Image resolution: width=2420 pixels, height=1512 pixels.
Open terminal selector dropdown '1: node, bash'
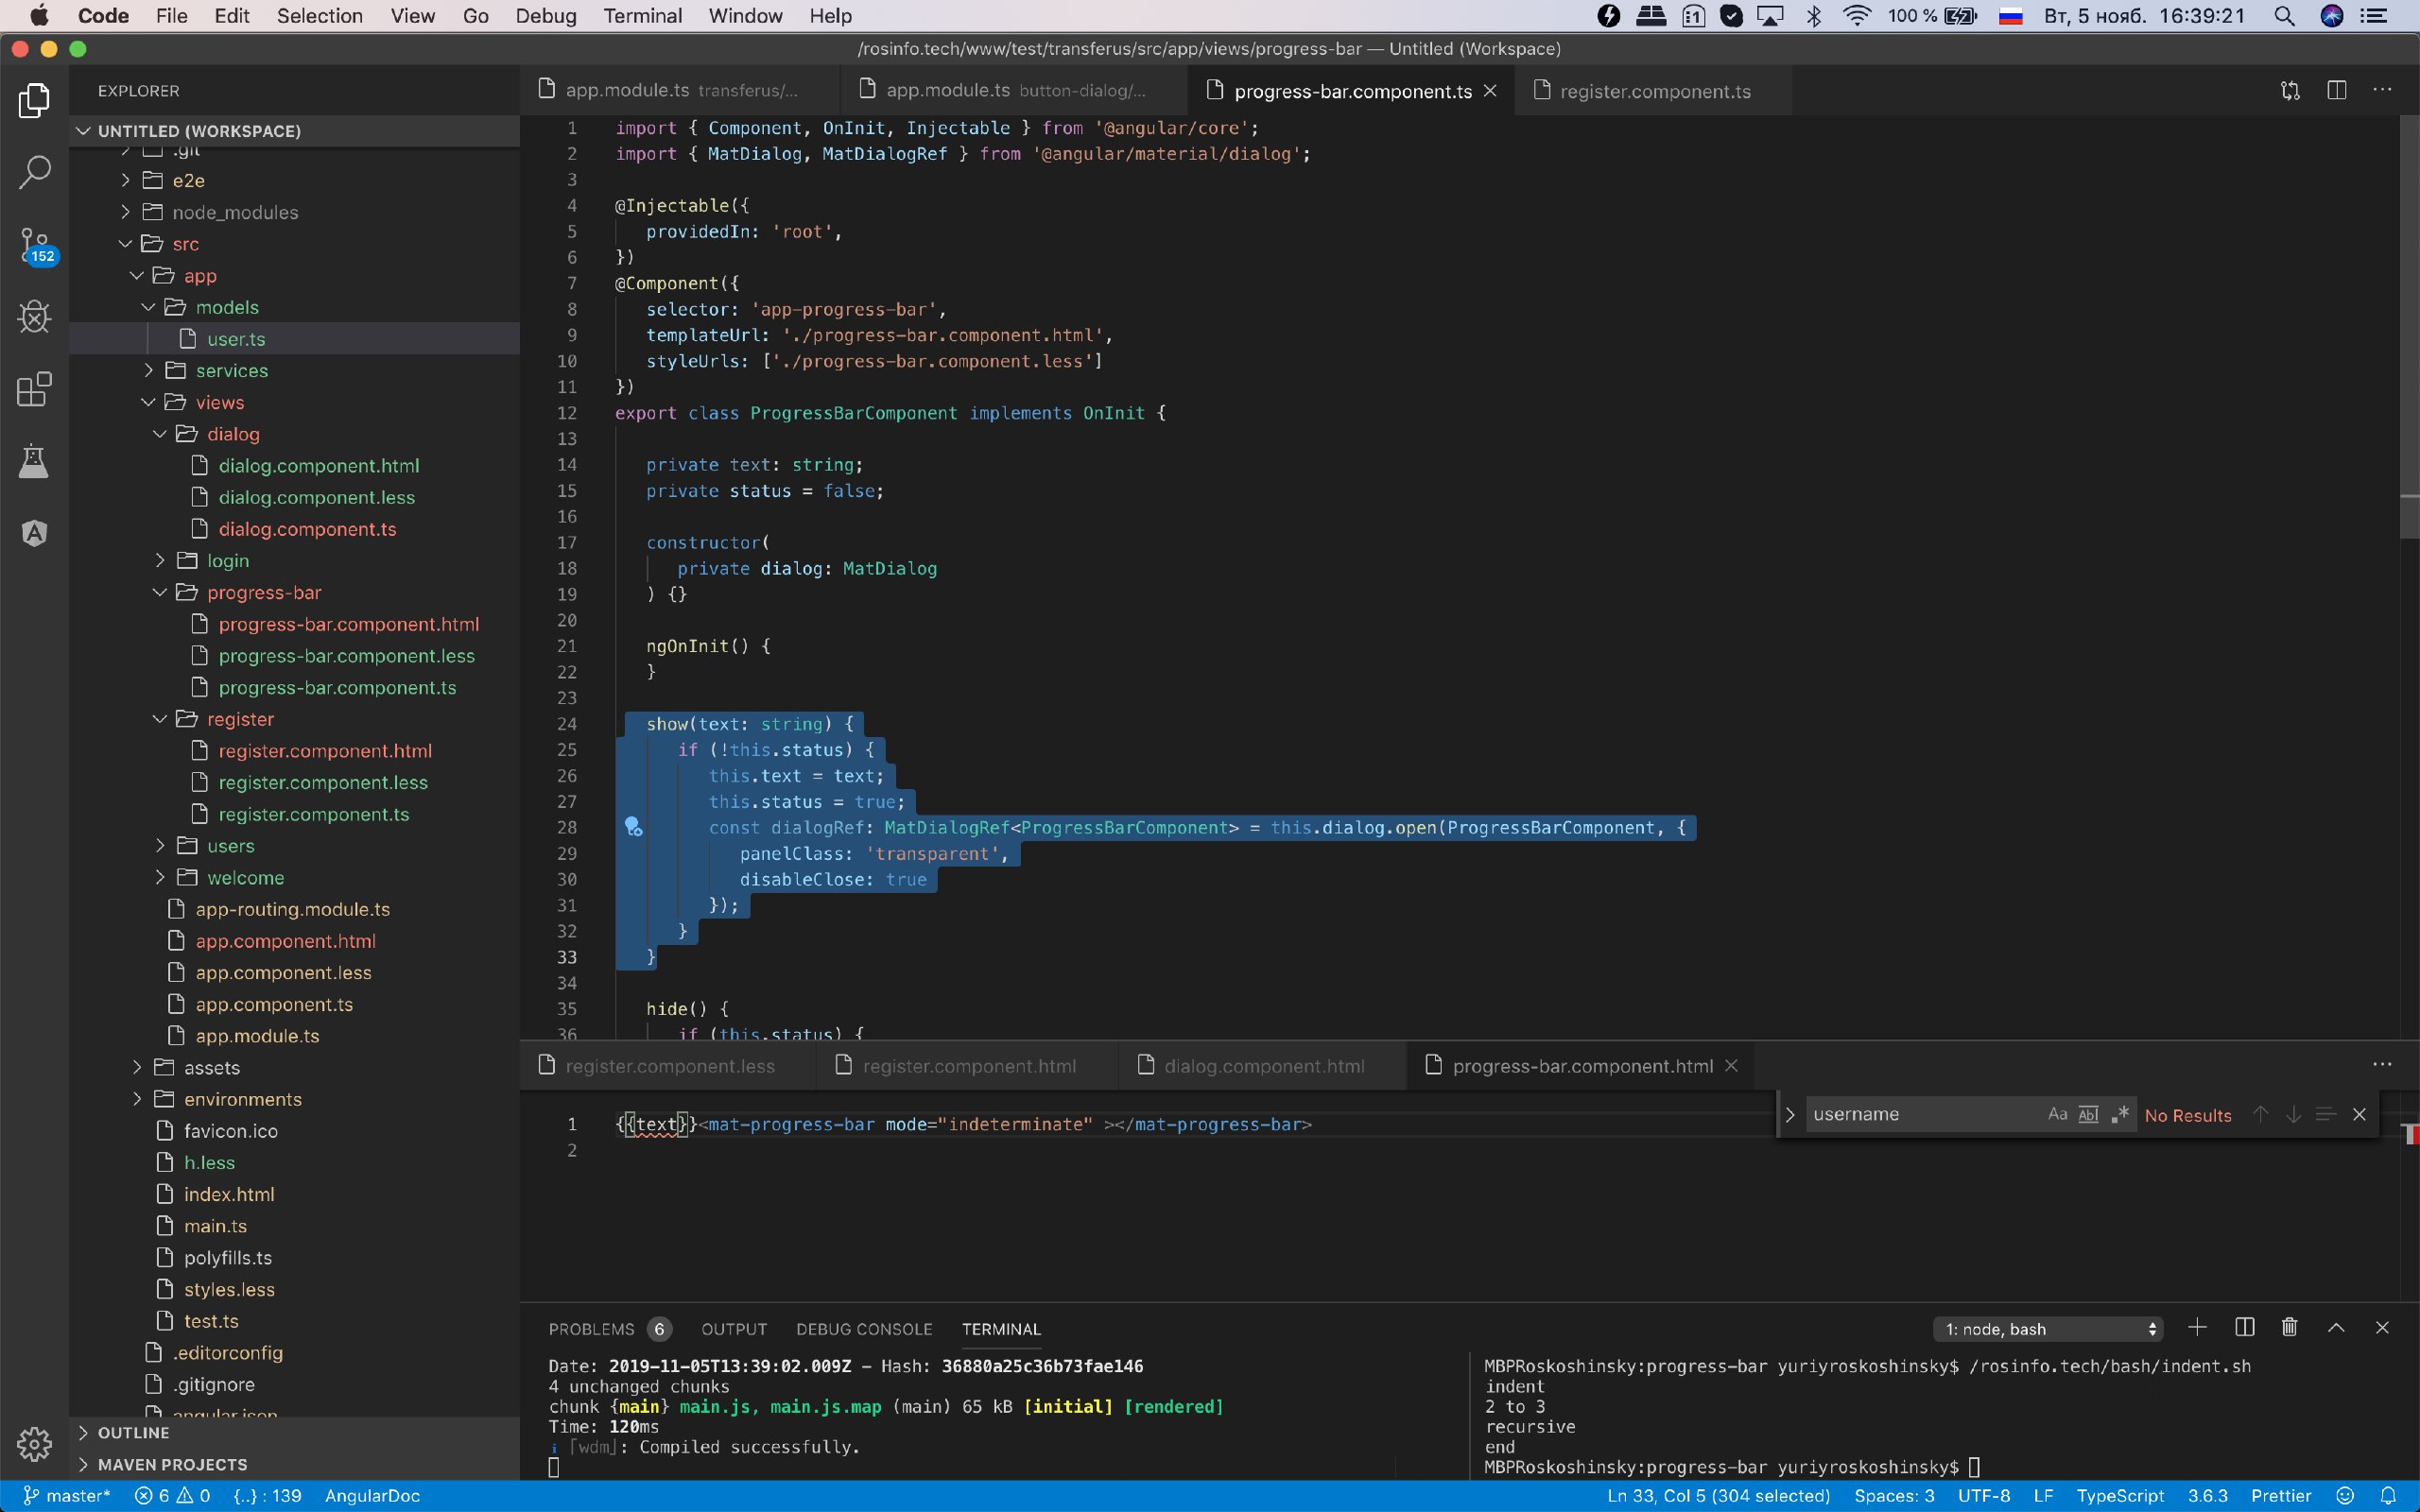pyautogui.click(x=2048, y=1329)
